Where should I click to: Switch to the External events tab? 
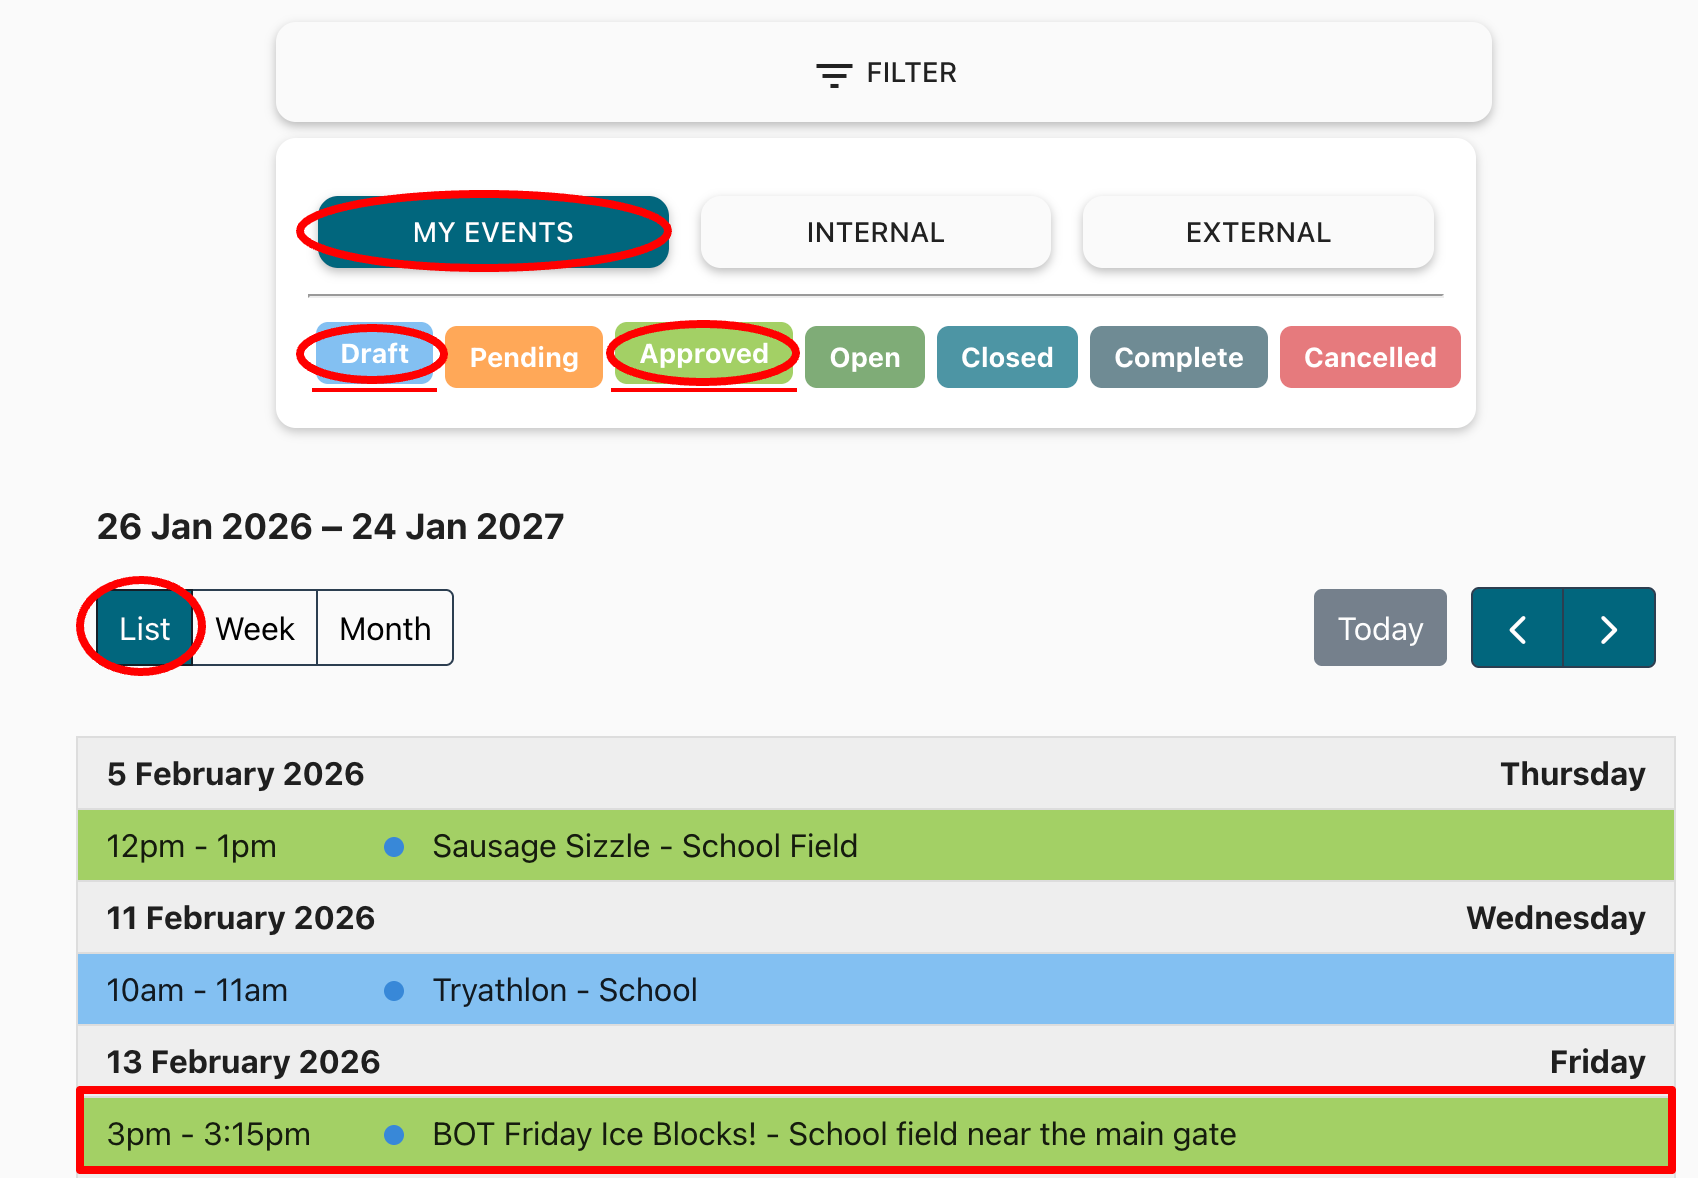tap(1258, 233)
